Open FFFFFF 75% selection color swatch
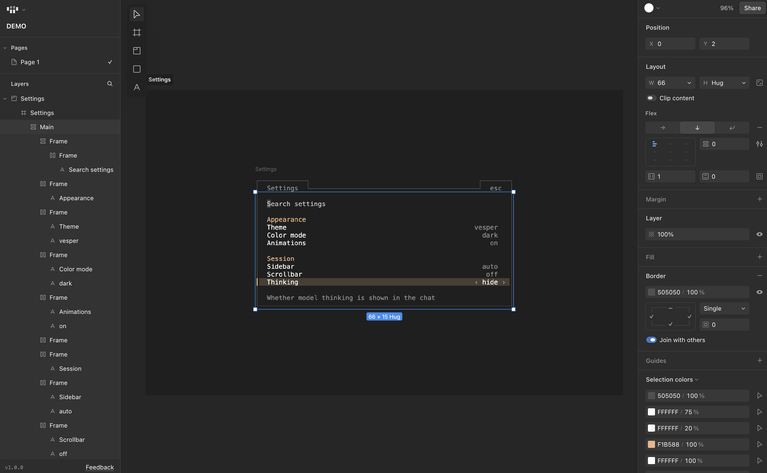 [x=651, y=412]
